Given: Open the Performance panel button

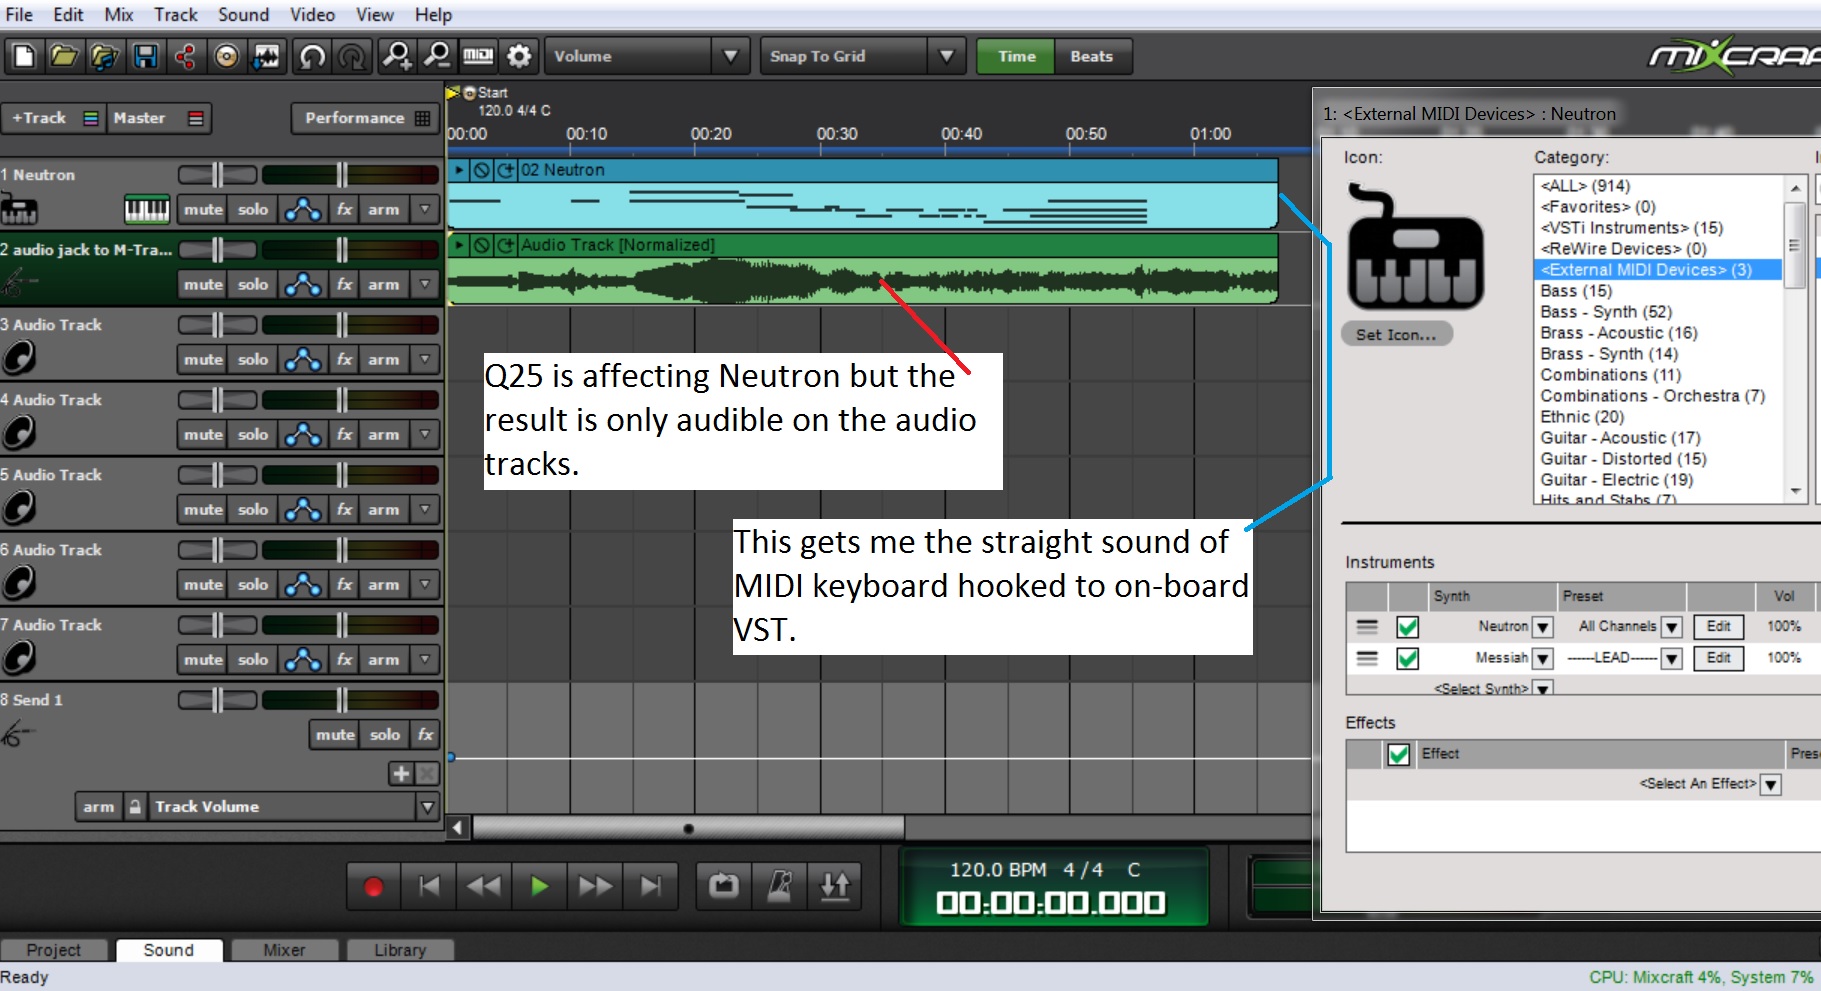Looking at the screenshot, I should point(366,118).
